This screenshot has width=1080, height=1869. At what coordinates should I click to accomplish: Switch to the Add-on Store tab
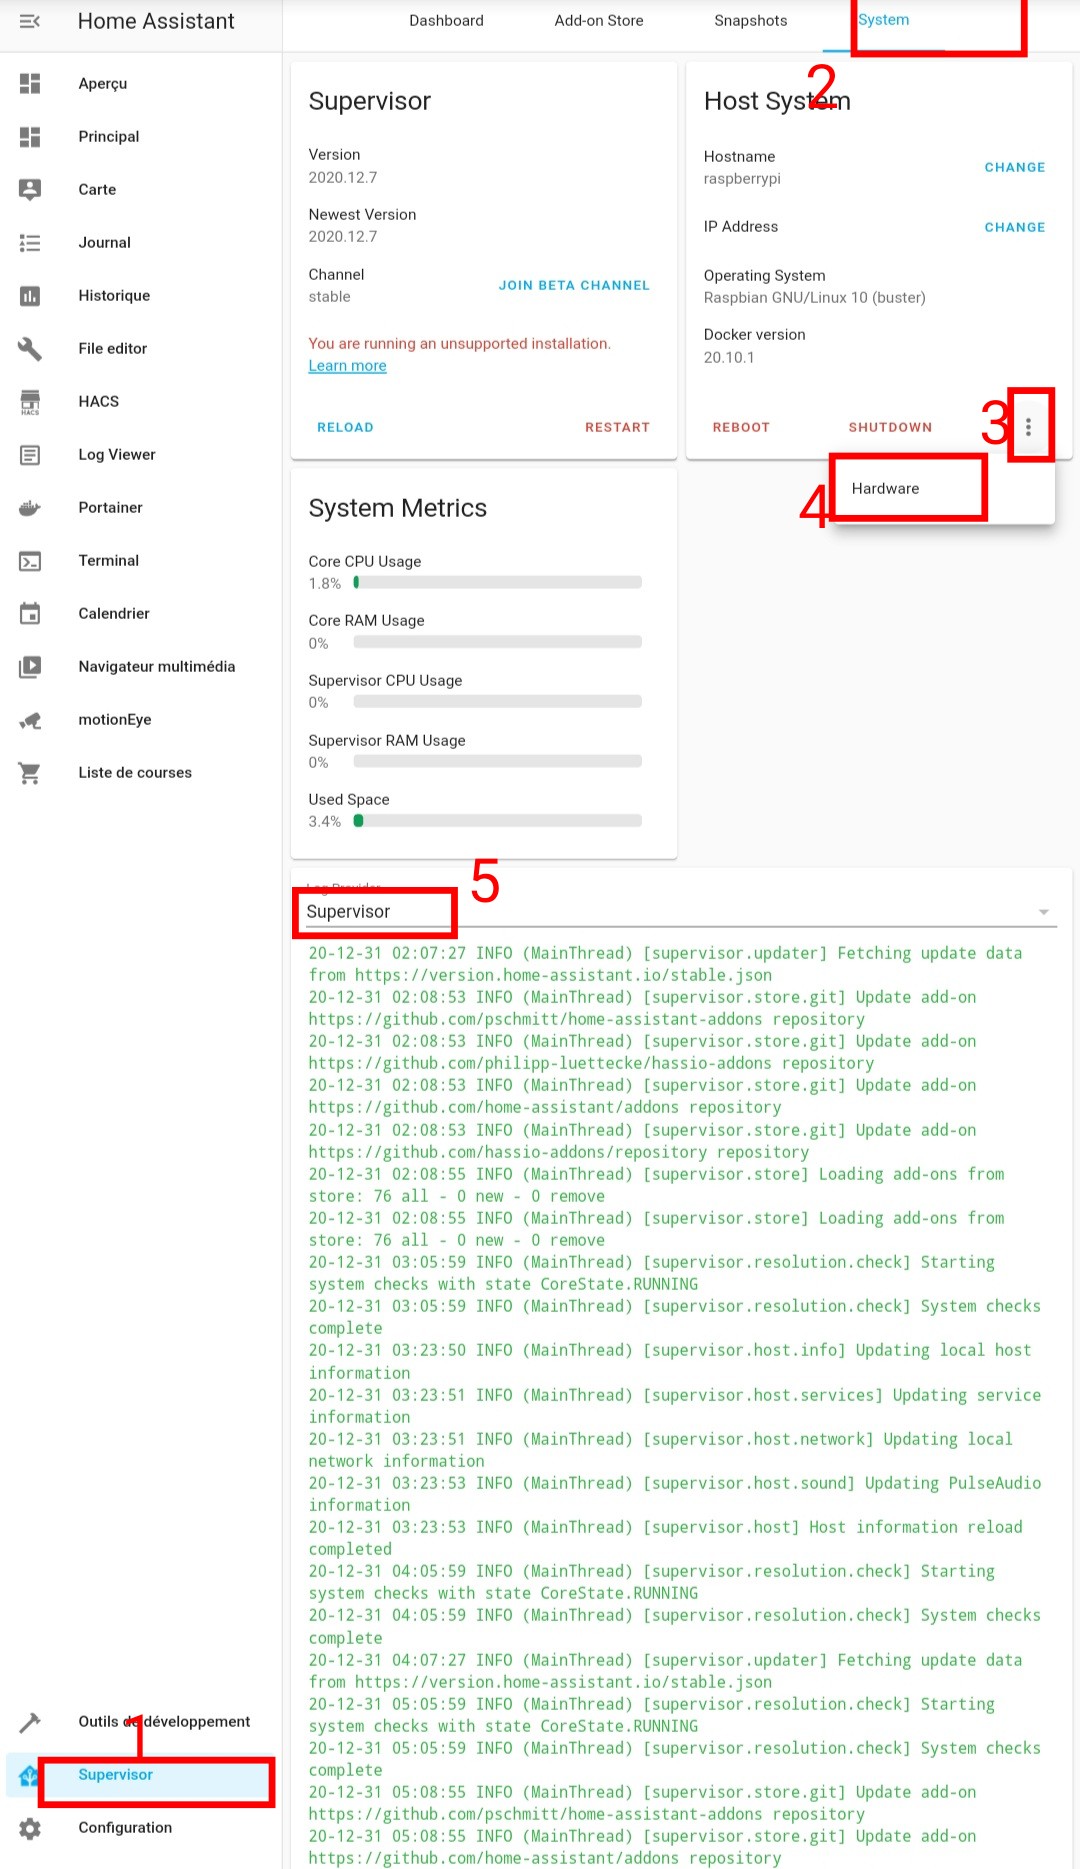tap(599, 20)
